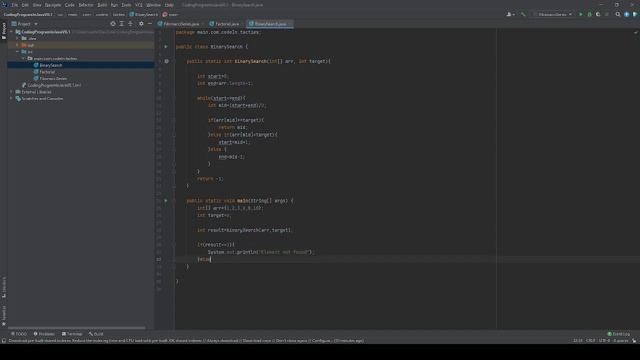The height and width of the screenshot is (360, 640).
Task: Click the Build Project hammer icon
Action: click(x=523, y=14)
